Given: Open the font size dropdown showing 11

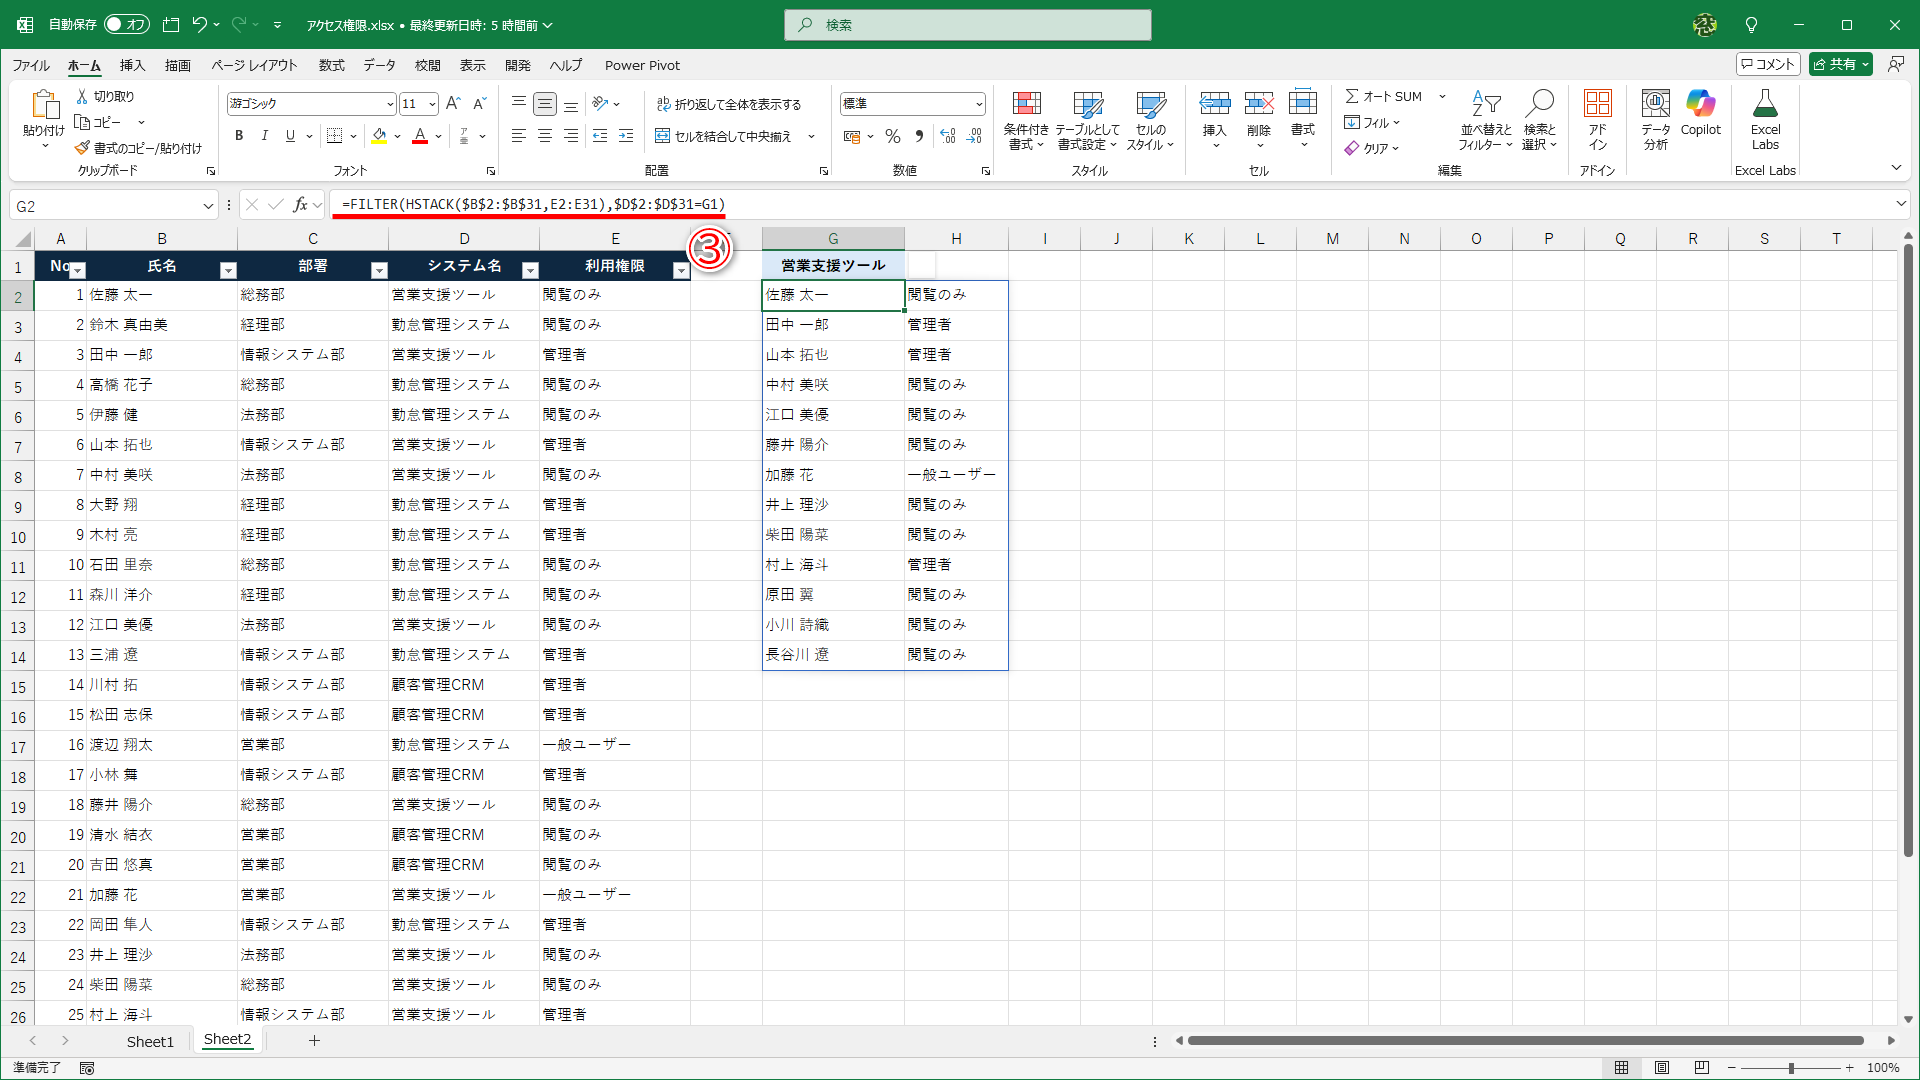Looking at the screenshot, I should (x=432, y=103).
